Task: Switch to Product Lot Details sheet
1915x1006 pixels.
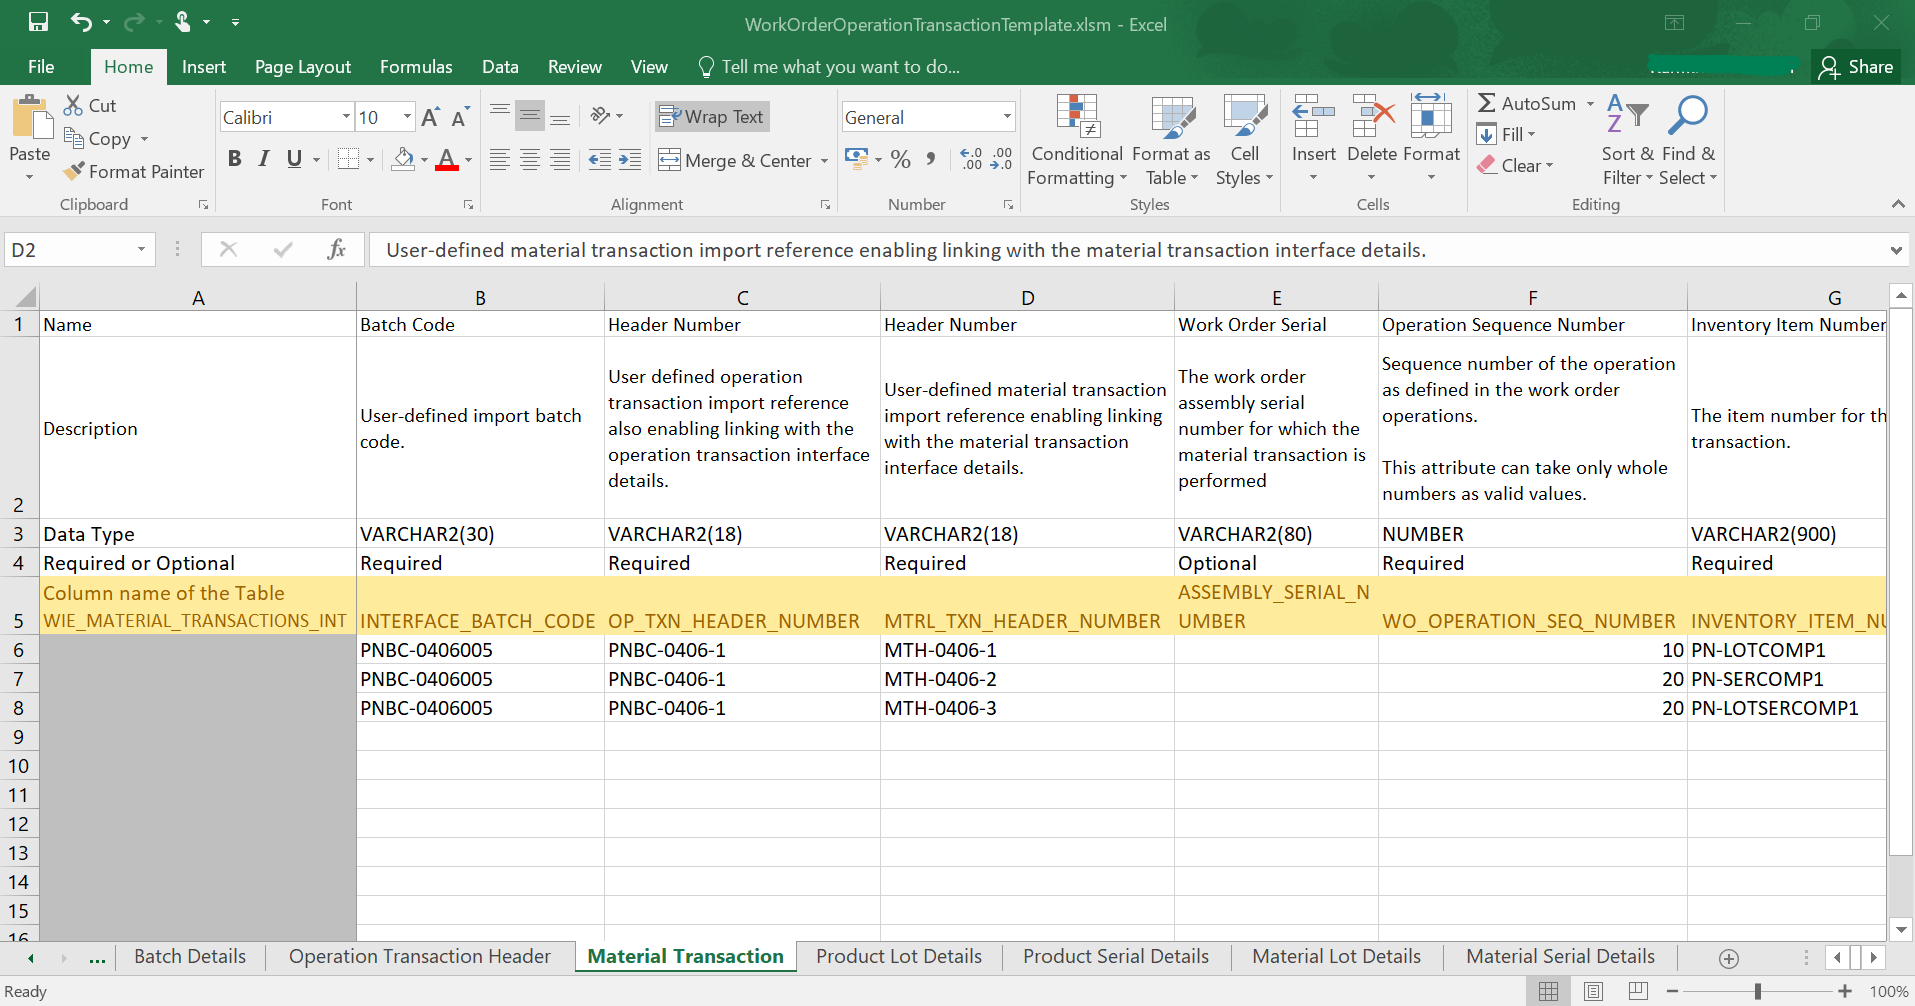Action: pyautogui.click(x=898, y=956)
